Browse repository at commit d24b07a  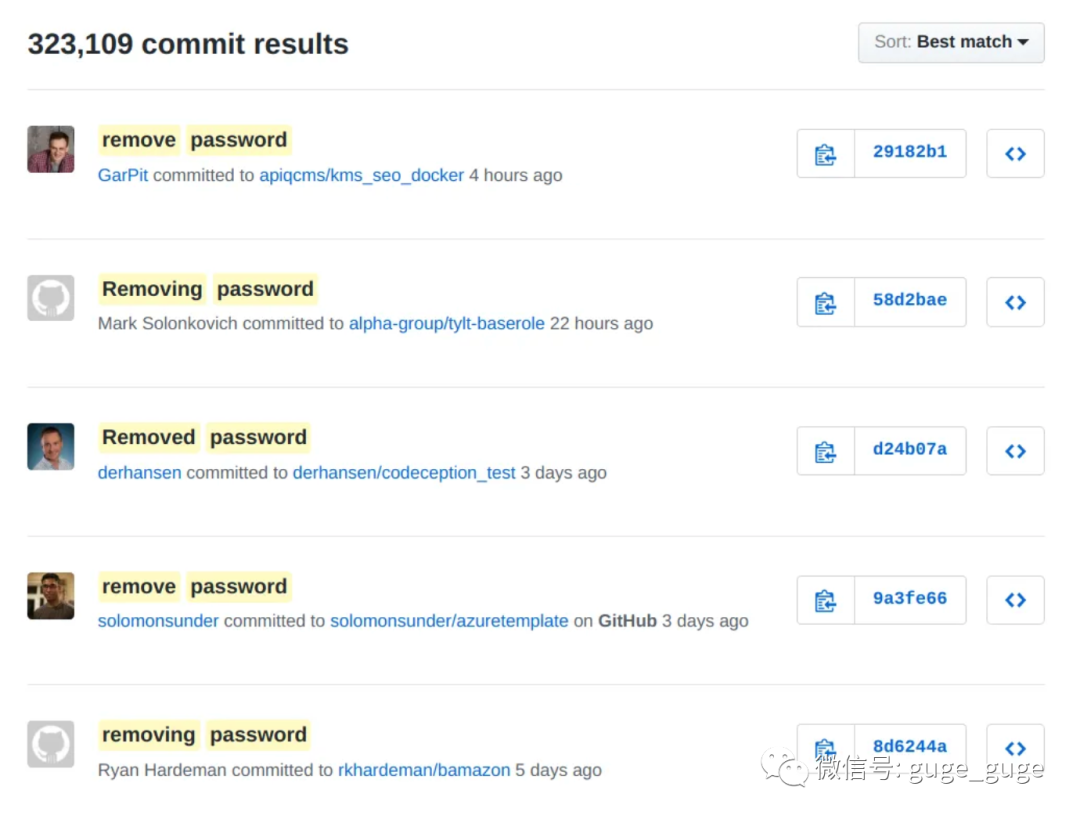[1015, 451]
